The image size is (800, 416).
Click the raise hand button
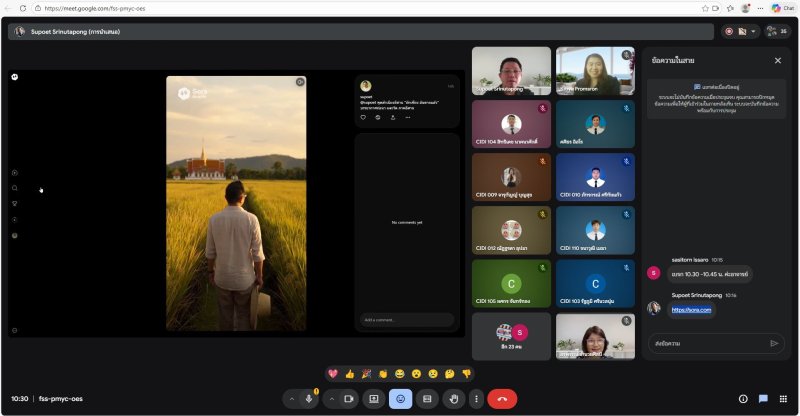454,398
